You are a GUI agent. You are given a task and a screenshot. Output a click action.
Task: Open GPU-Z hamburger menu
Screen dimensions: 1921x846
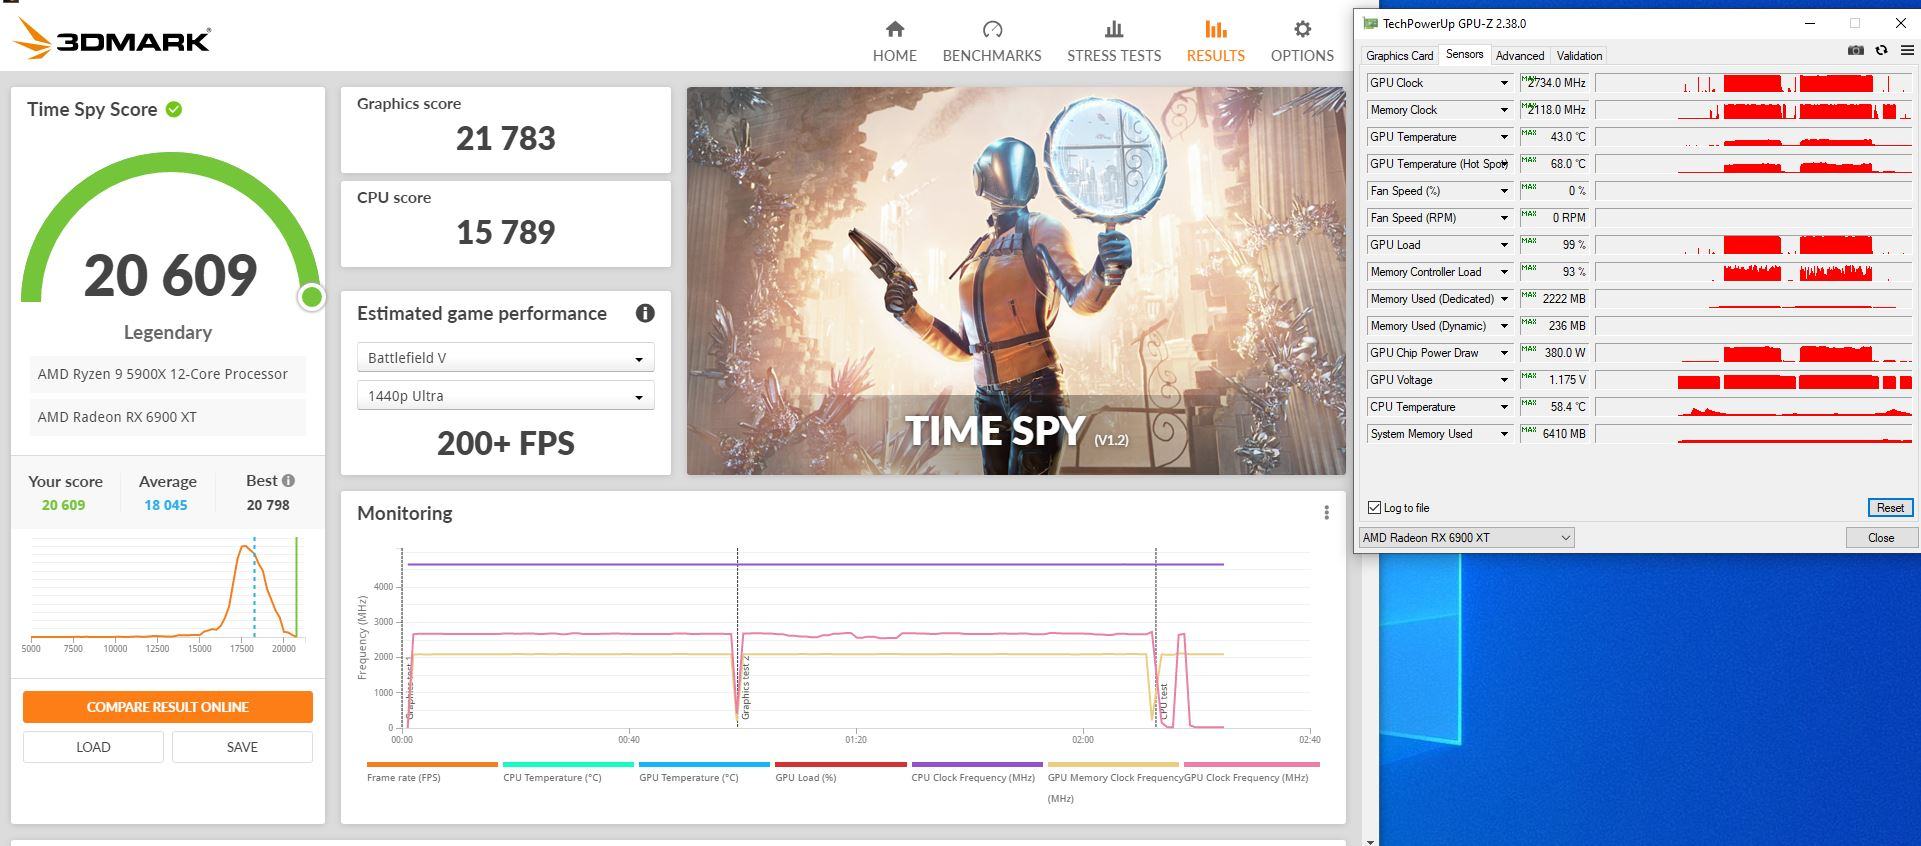coord(1906,50)
